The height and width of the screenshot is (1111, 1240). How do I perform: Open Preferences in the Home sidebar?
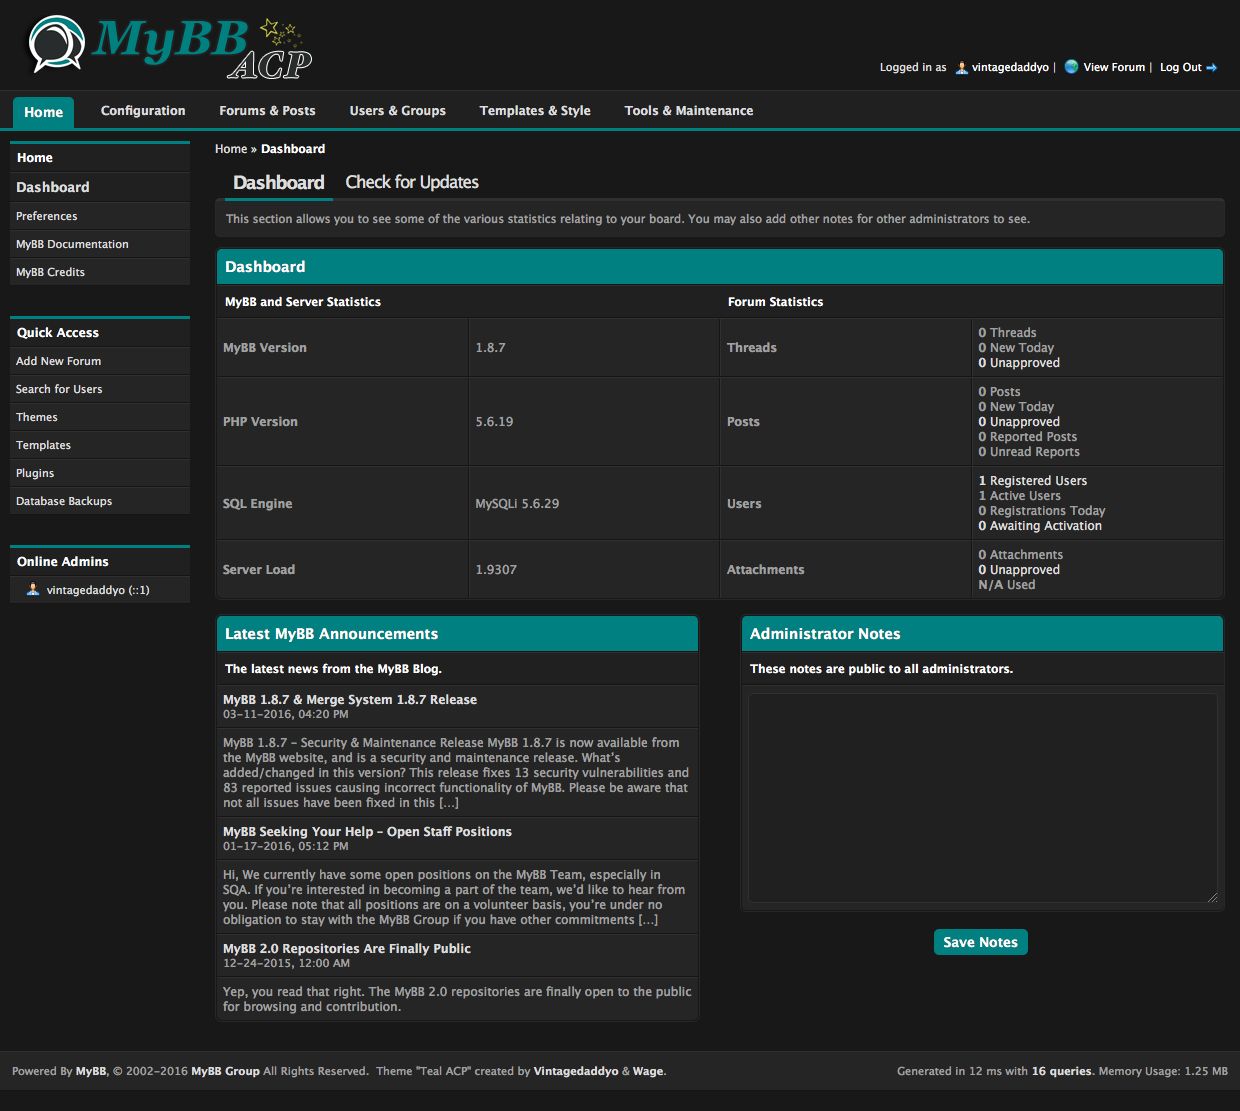pos(47,216)
